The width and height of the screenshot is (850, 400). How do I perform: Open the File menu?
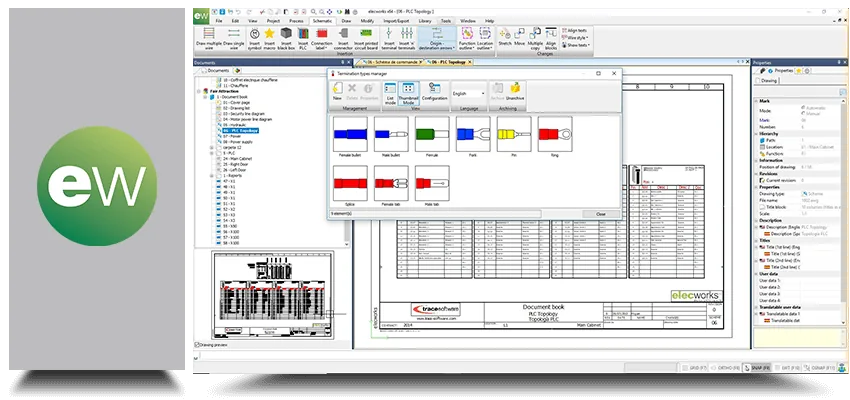(219, 21)
